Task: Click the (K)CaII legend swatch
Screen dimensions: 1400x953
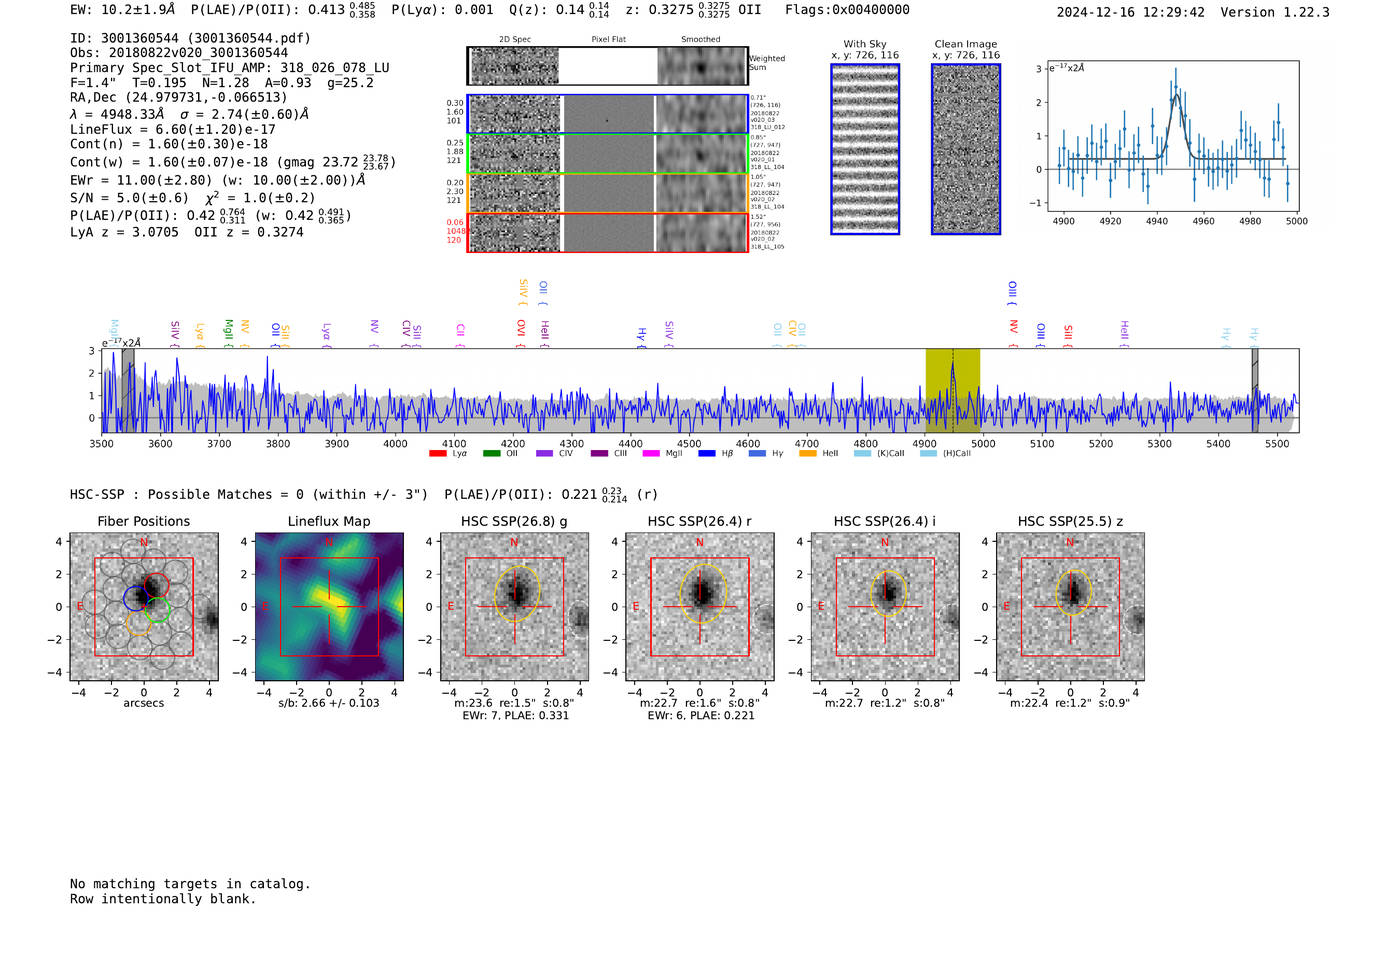Action: pos(862,454)
